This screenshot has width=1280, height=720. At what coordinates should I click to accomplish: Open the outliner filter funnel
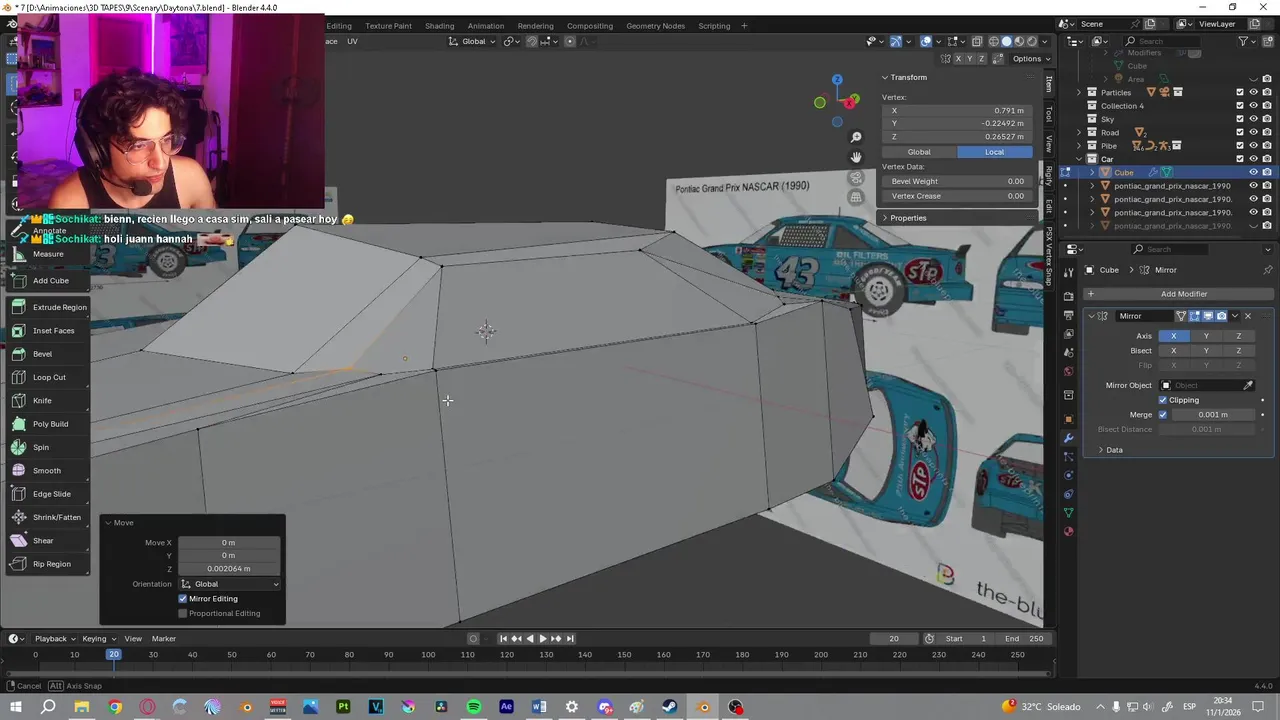point(1243,41)
